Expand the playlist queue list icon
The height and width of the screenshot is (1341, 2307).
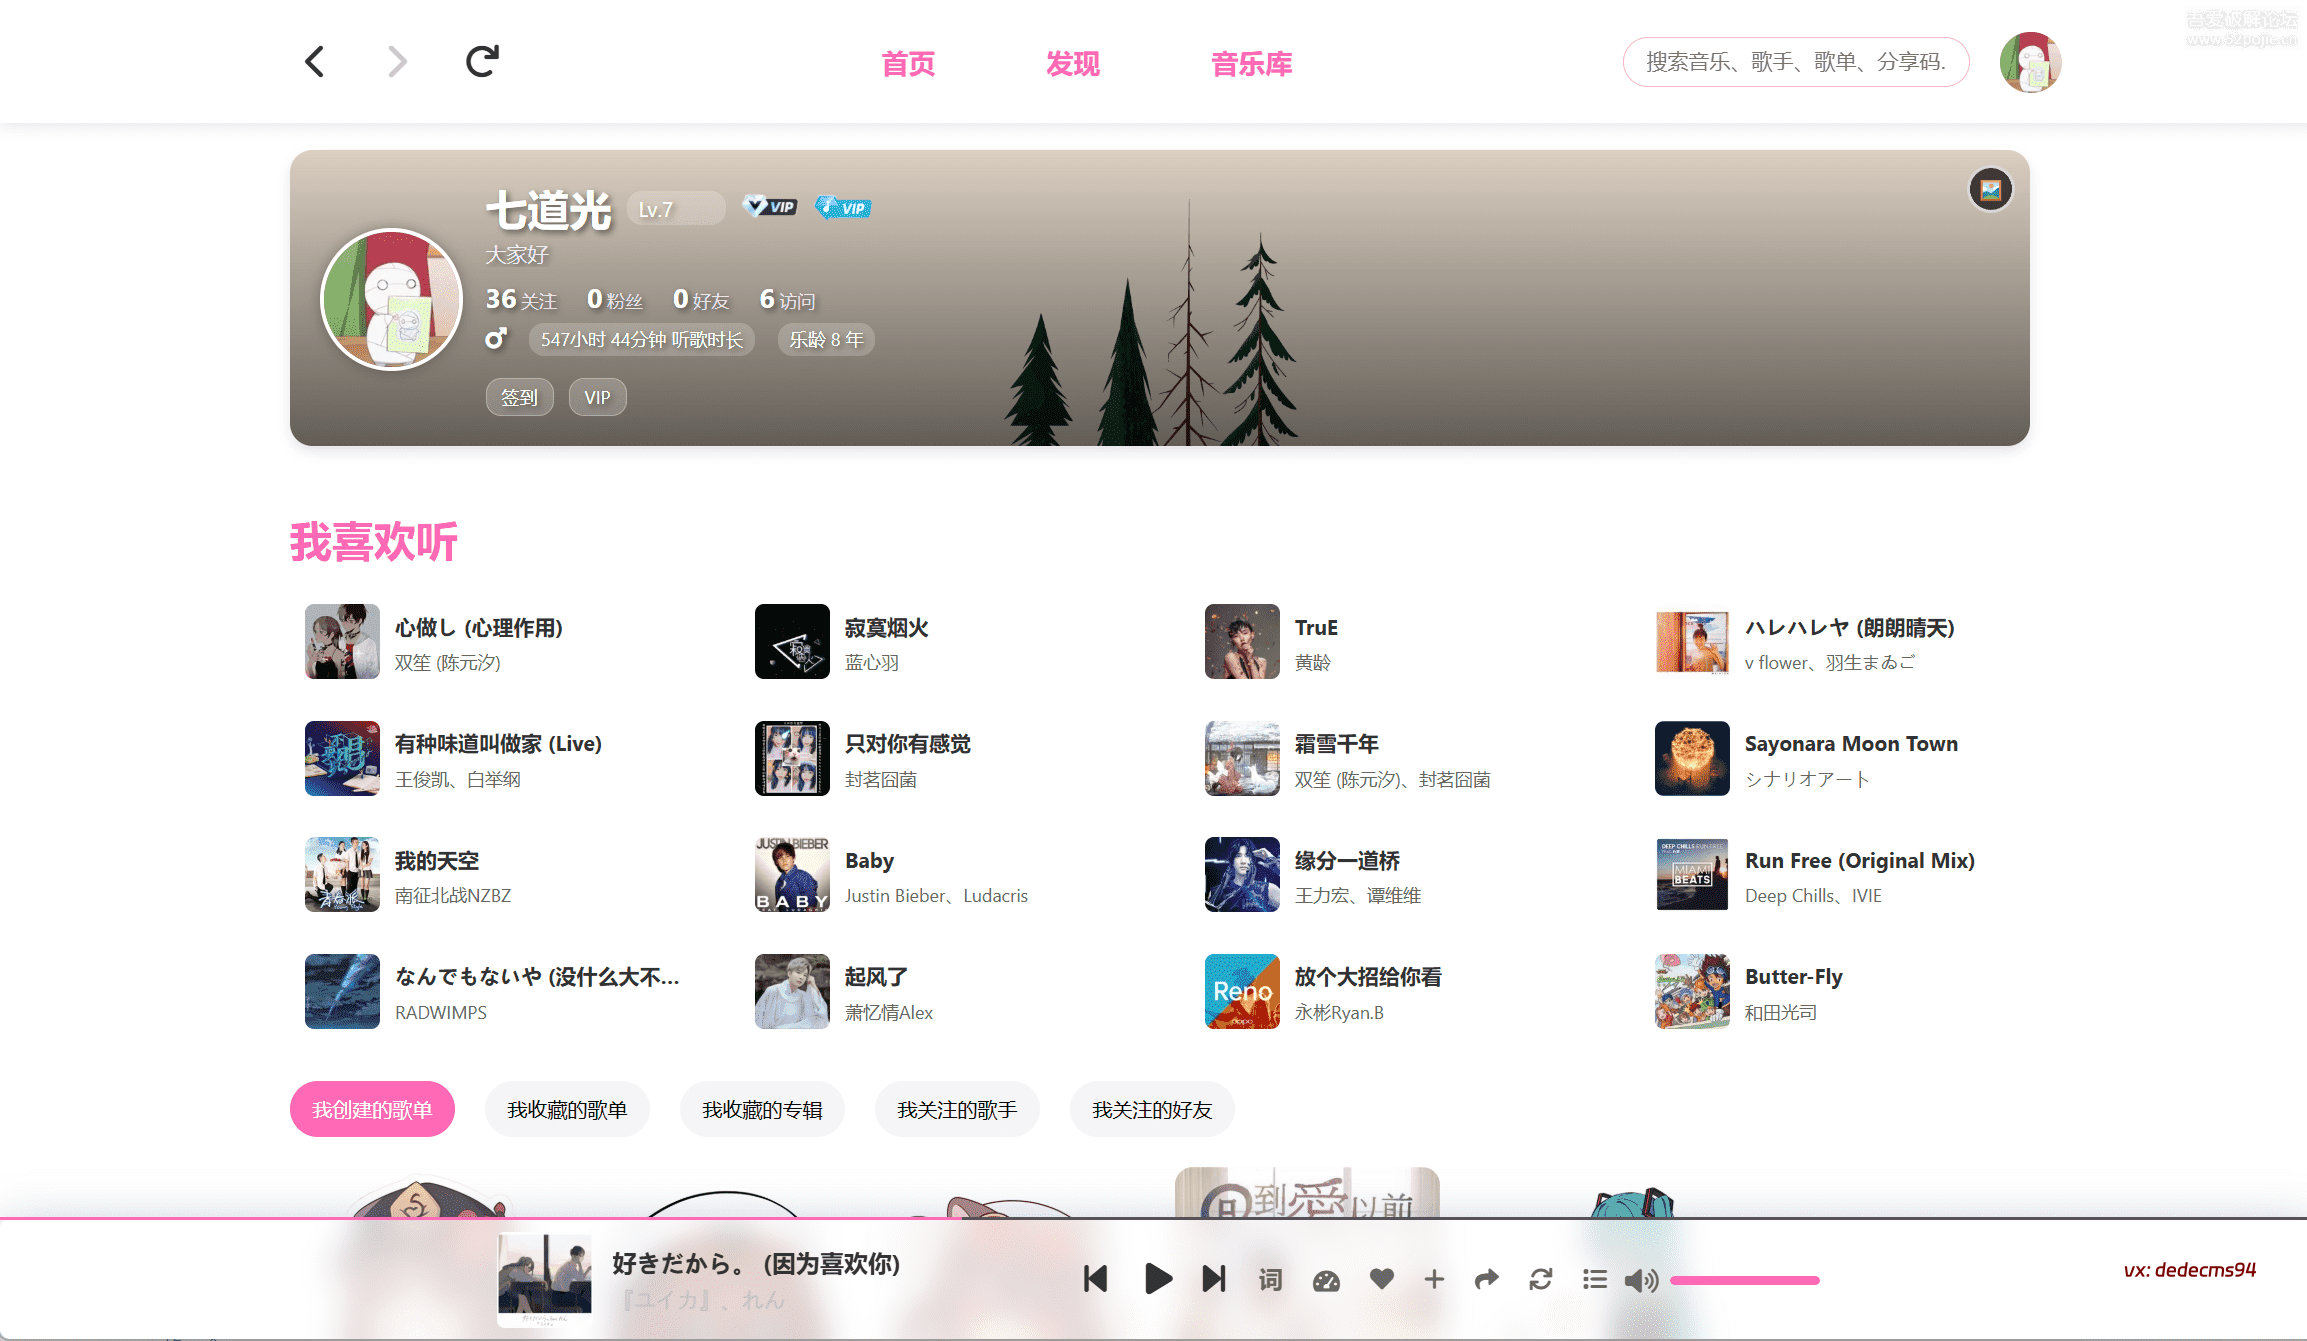pyautogui.click(x=1594, y=1279)
